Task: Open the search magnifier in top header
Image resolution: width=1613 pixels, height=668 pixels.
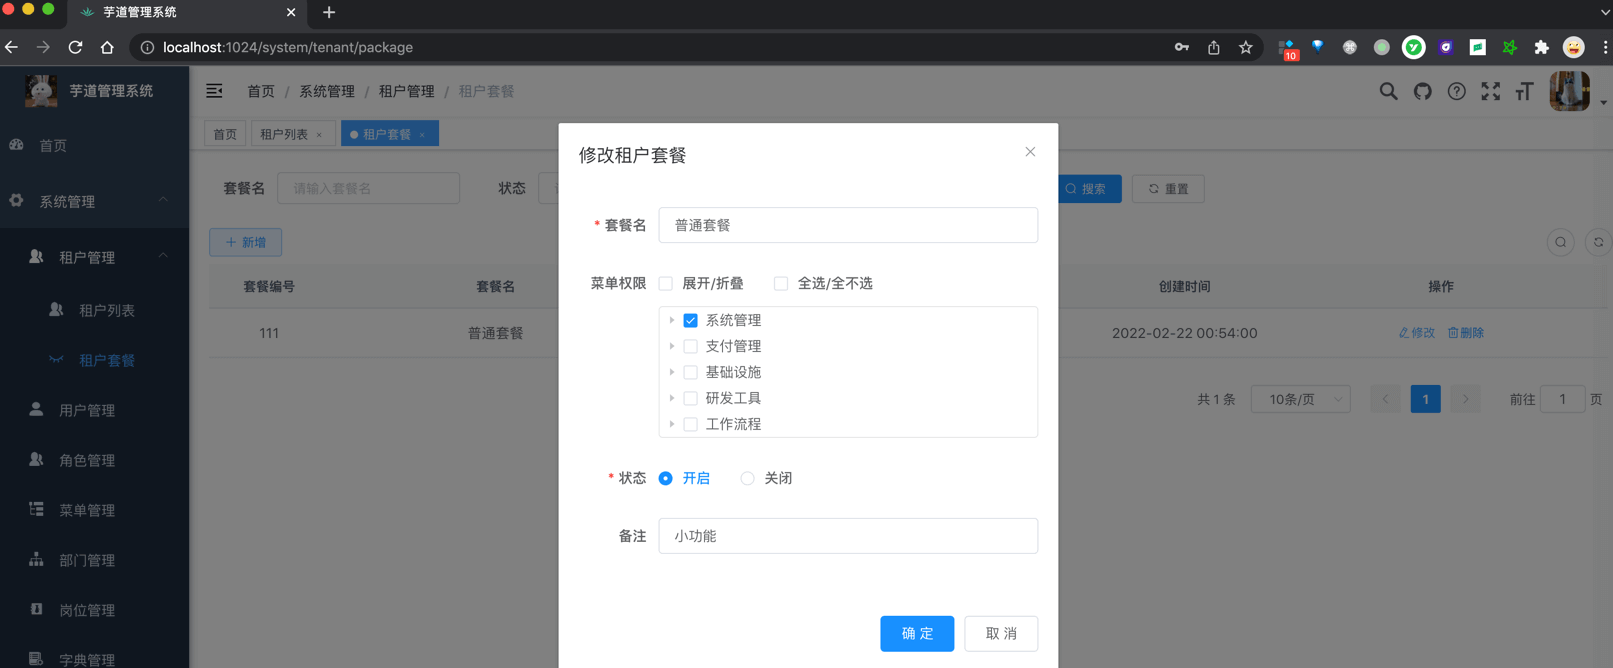Action: (1388, 92)
